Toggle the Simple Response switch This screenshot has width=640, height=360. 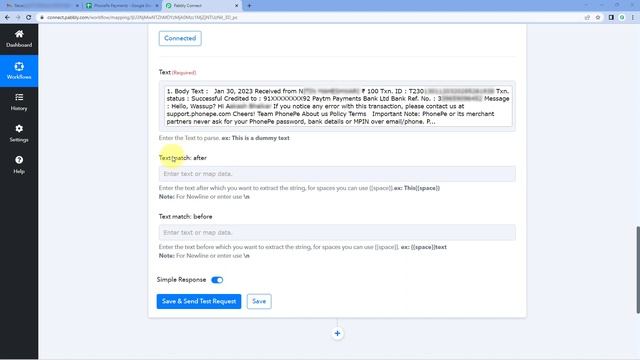217,280
